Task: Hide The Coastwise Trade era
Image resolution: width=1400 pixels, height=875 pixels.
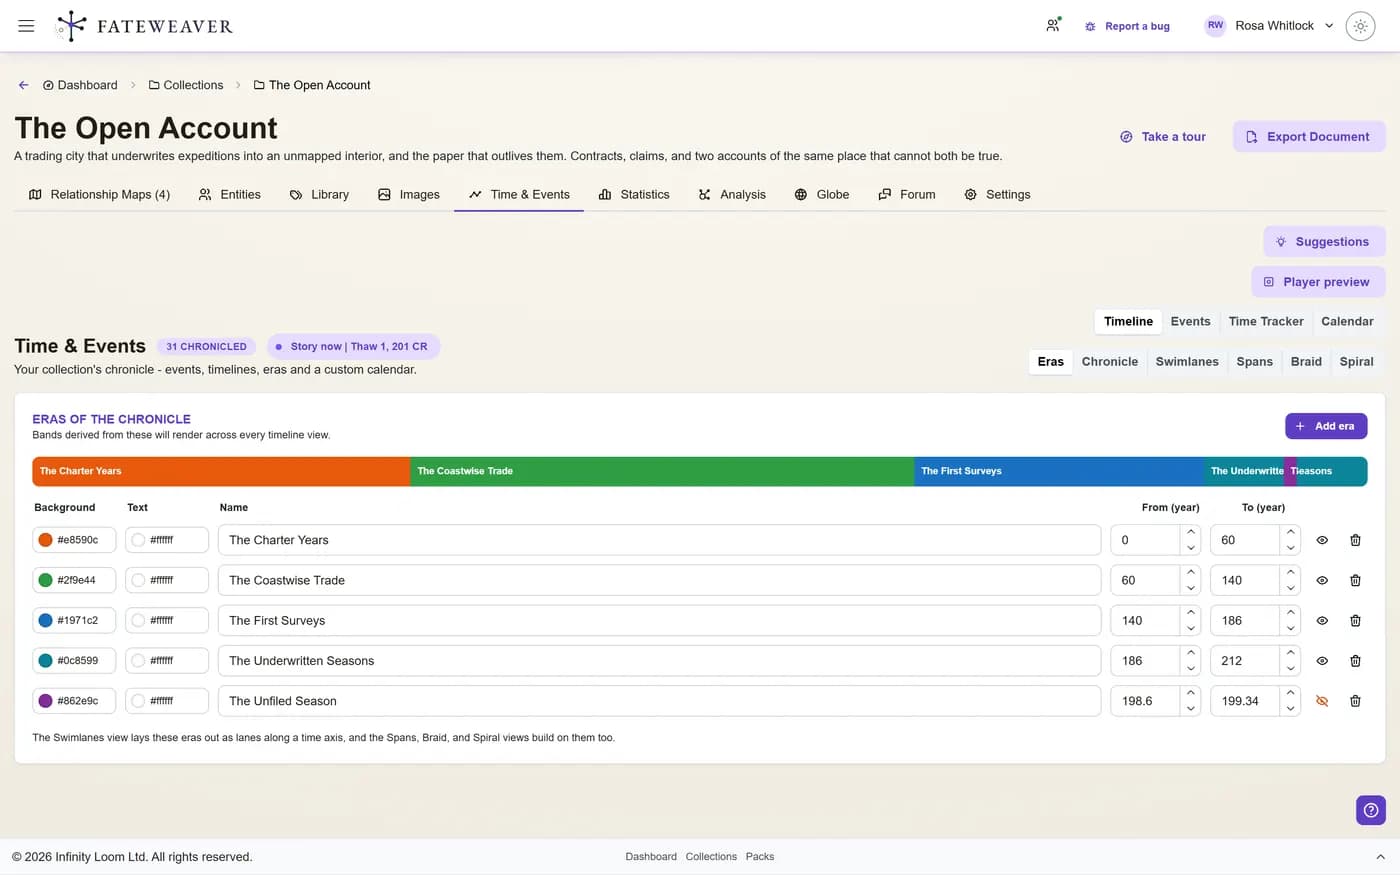Action: (x=1322, y=580)
